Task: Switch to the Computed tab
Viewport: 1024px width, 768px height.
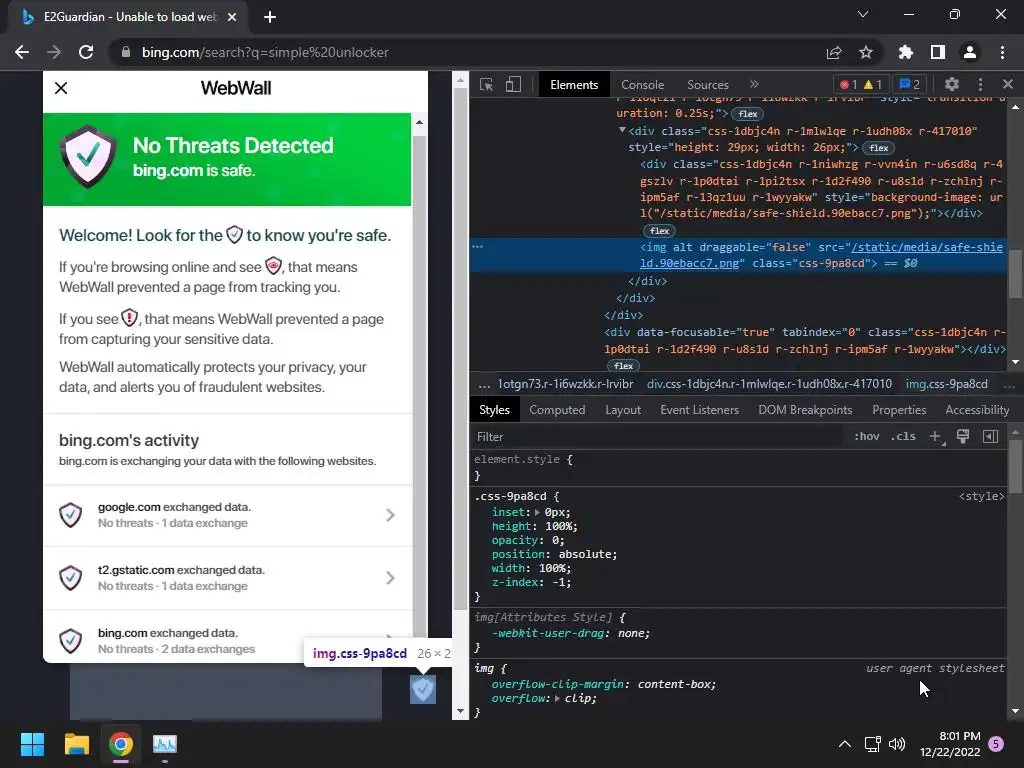Action: (x=557, y=409)
